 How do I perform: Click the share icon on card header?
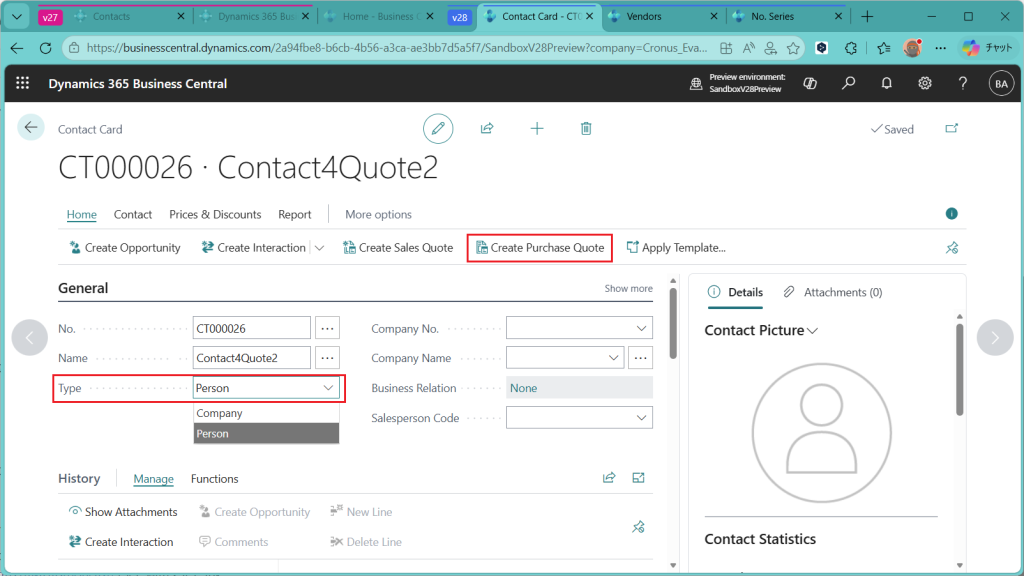pyautogui.click(x=487, y=129)
